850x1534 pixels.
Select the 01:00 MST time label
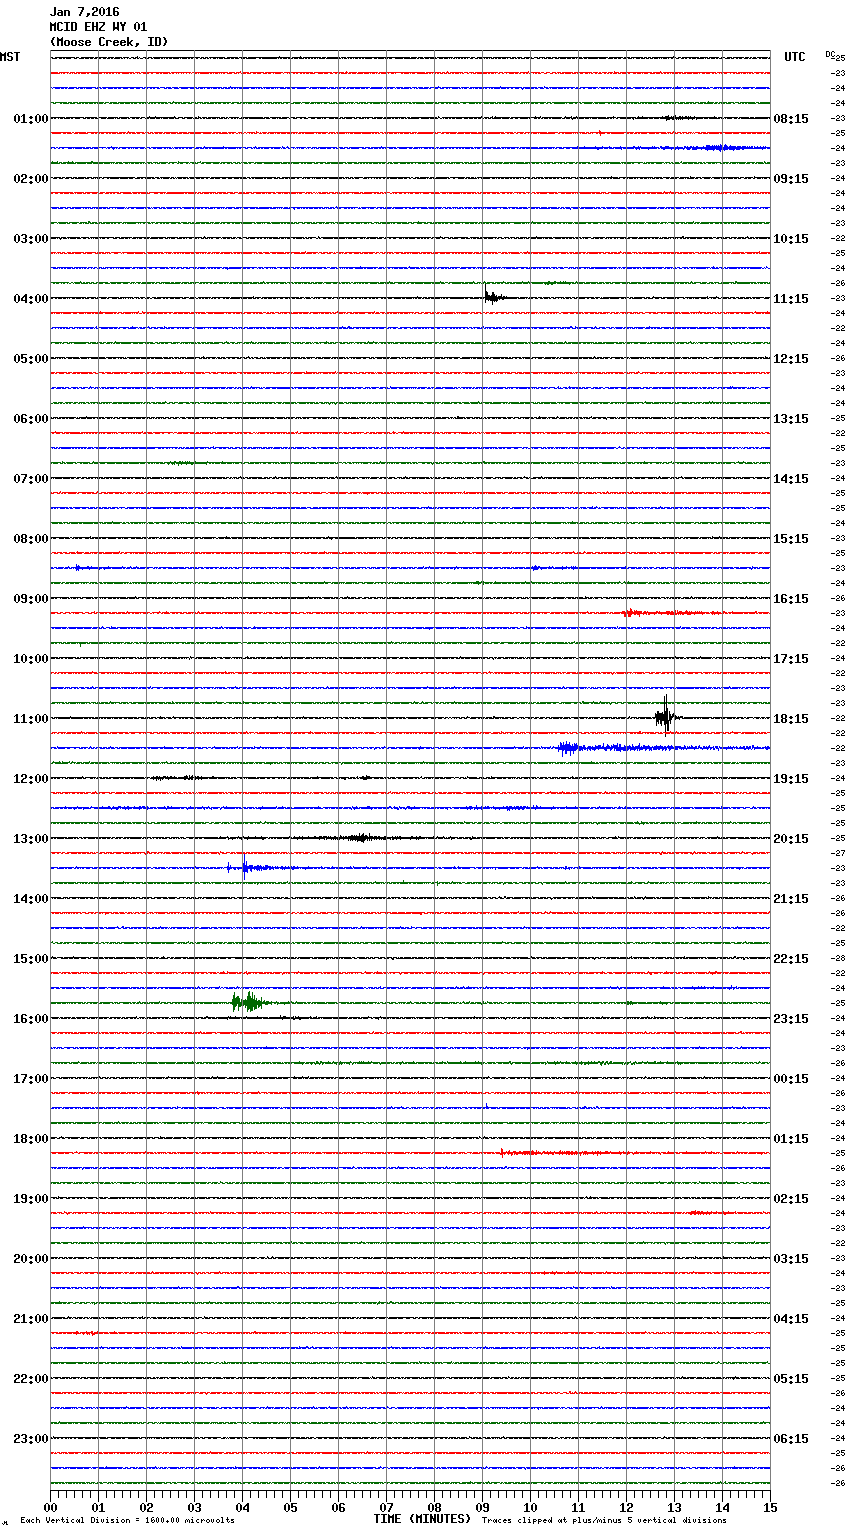tap(30, 119)
